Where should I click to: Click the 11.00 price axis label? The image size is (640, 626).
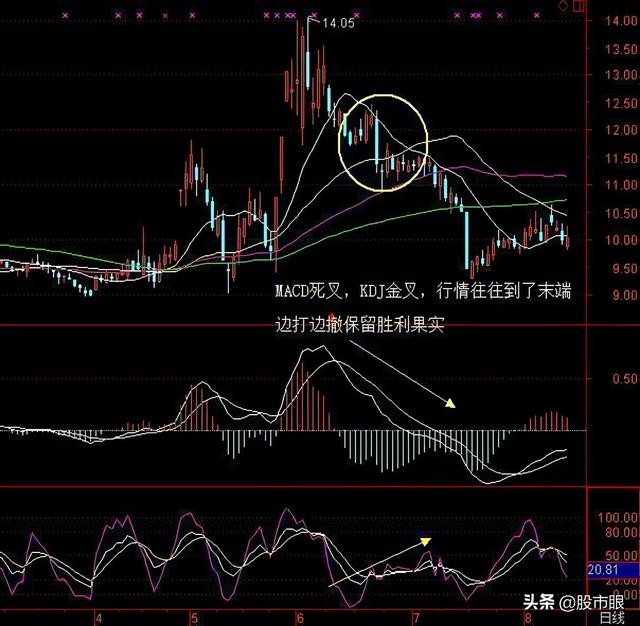[621, 185]
